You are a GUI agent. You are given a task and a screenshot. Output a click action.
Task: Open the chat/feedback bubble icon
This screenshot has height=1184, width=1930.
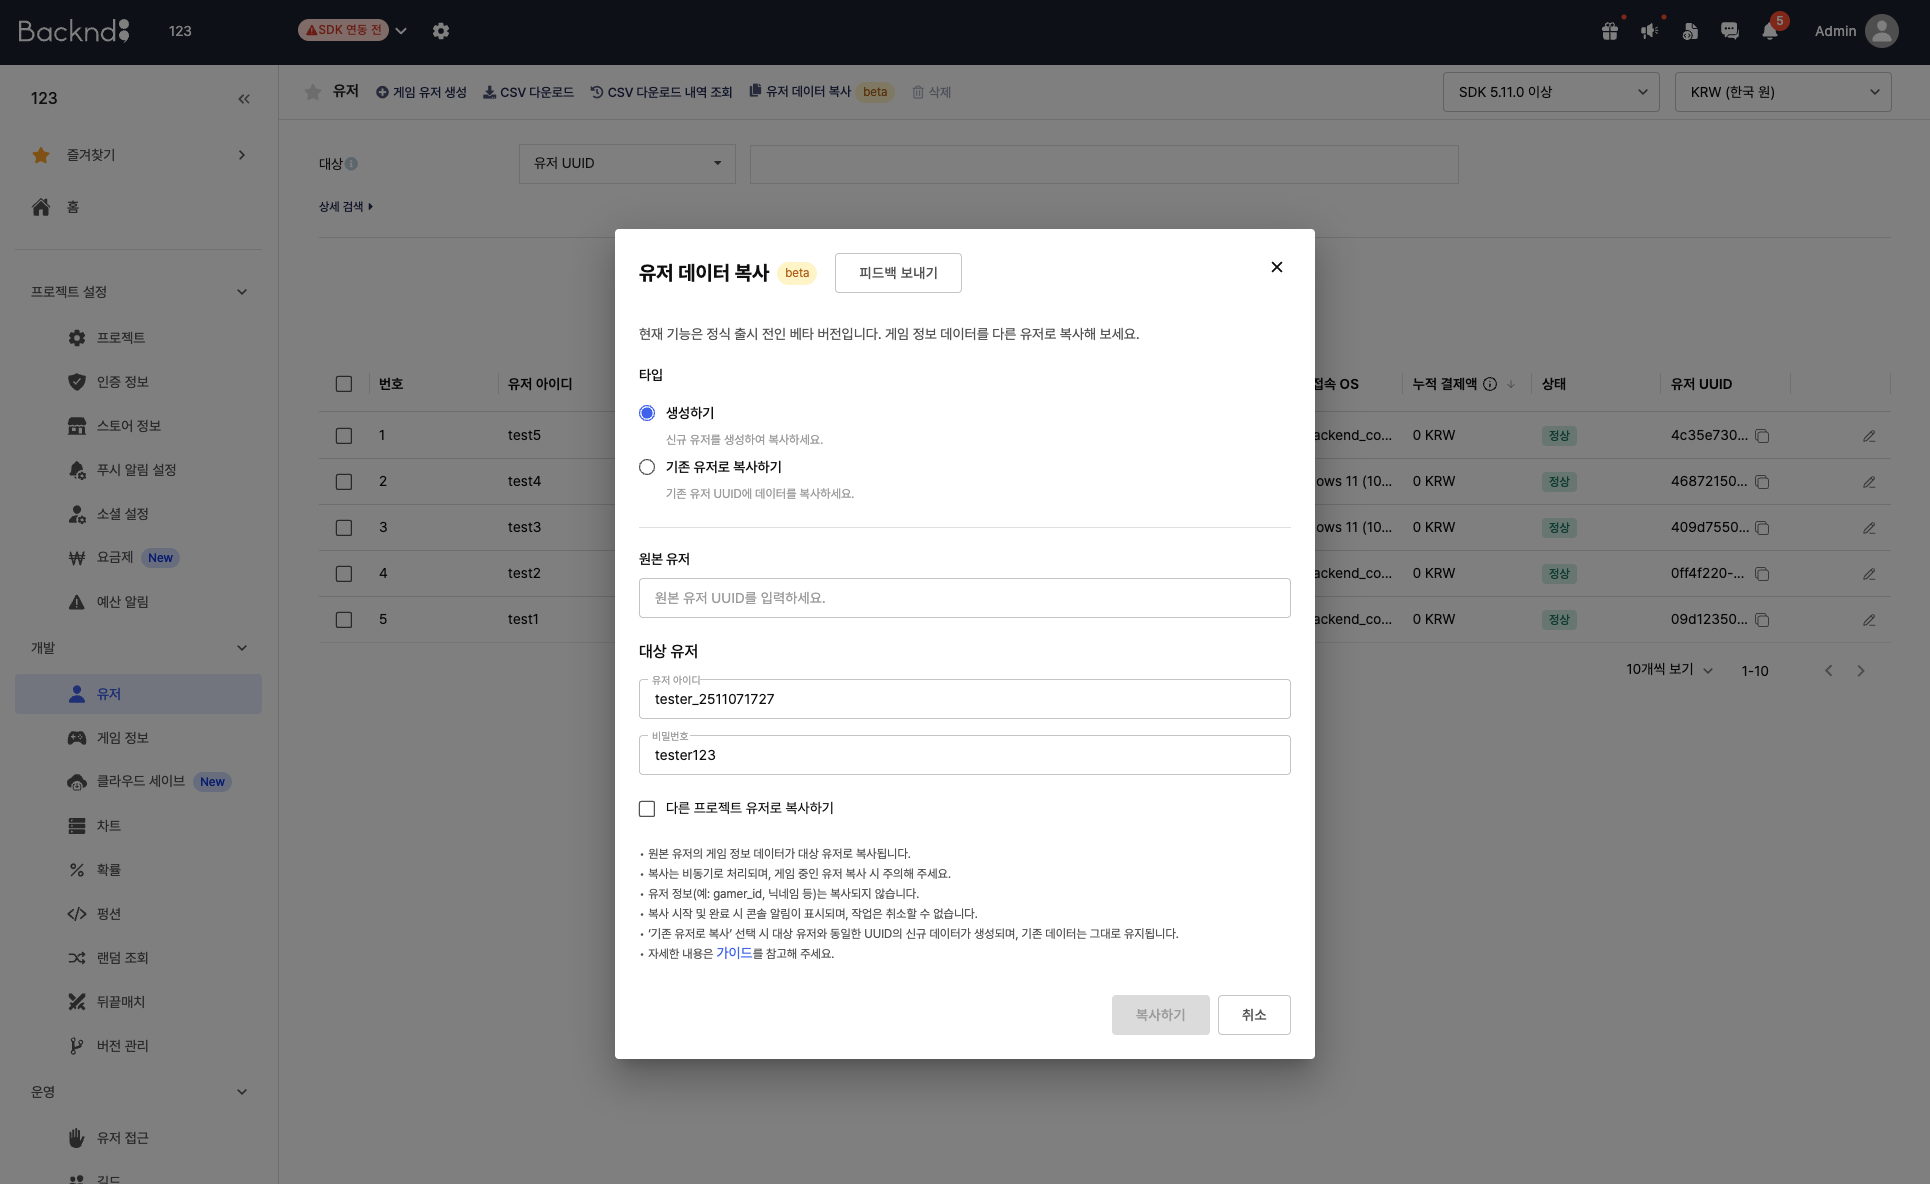pyautogui.click(x=1730, y=31)
